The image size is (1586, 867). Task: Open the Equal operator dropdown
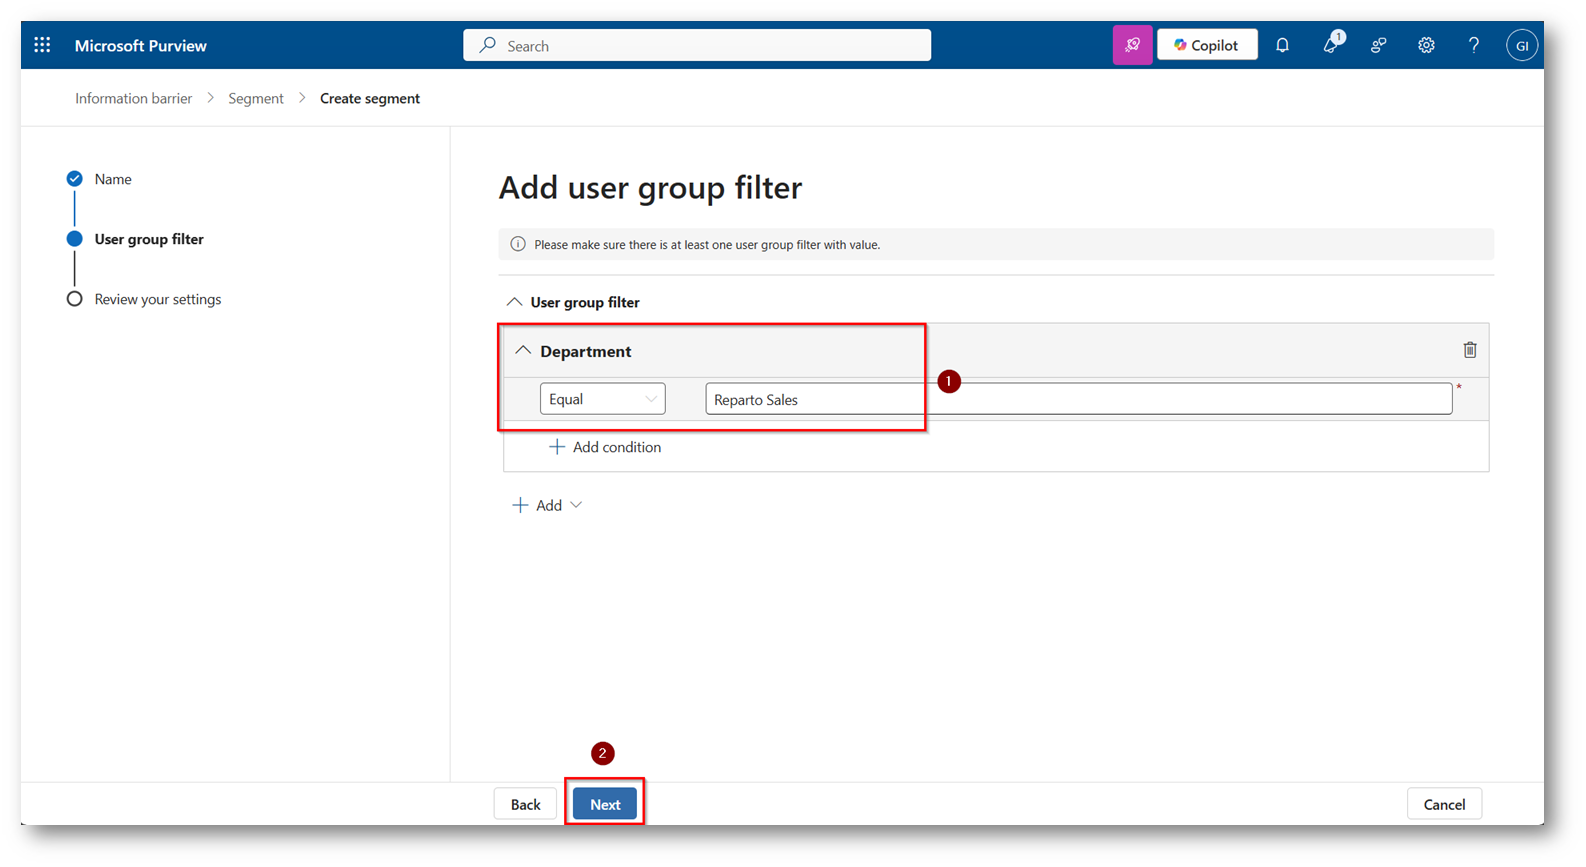pos(602,399)
